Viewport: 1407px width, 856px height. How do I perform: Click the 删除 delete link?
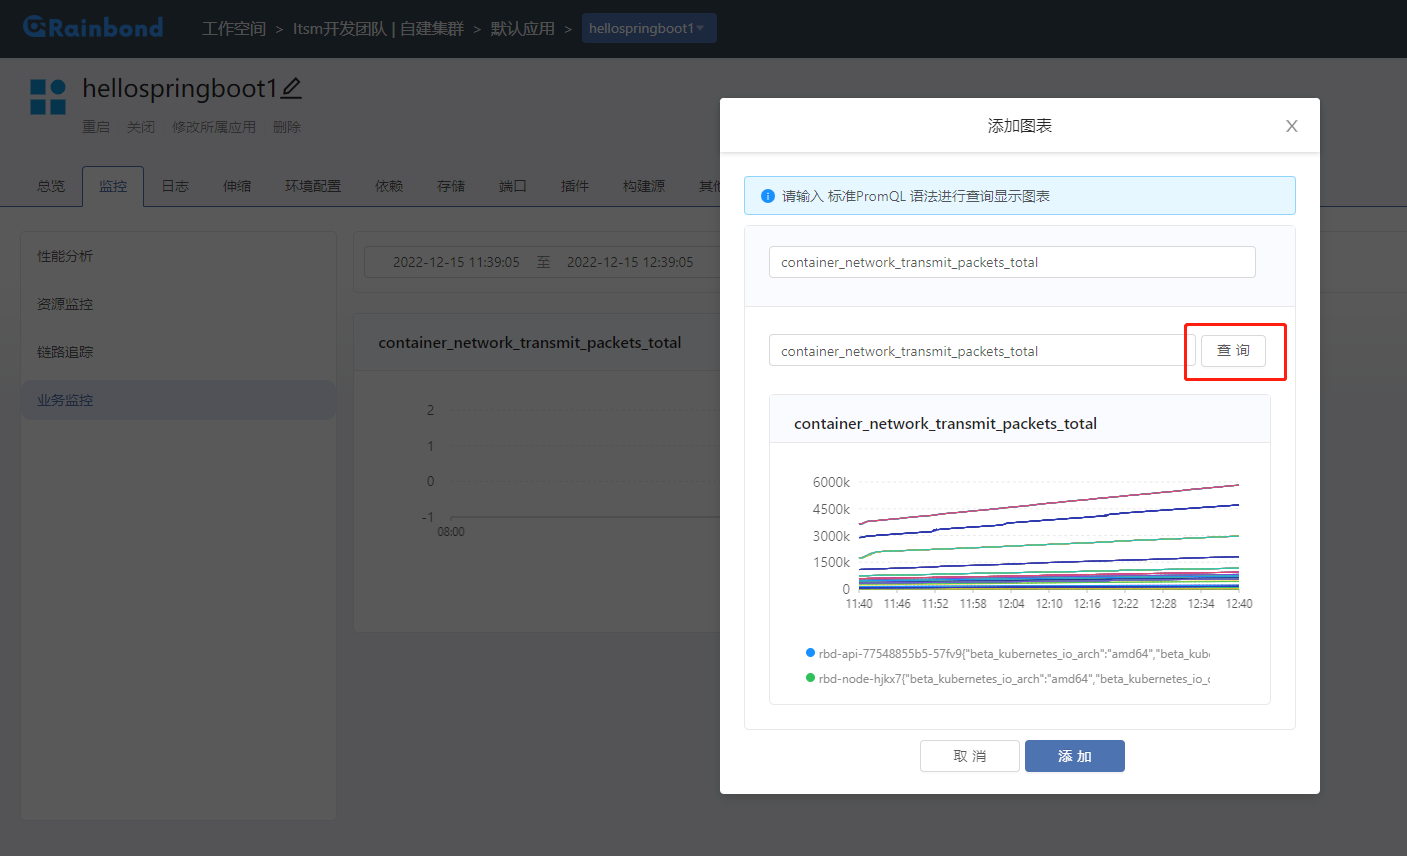[x=284, y=126]
